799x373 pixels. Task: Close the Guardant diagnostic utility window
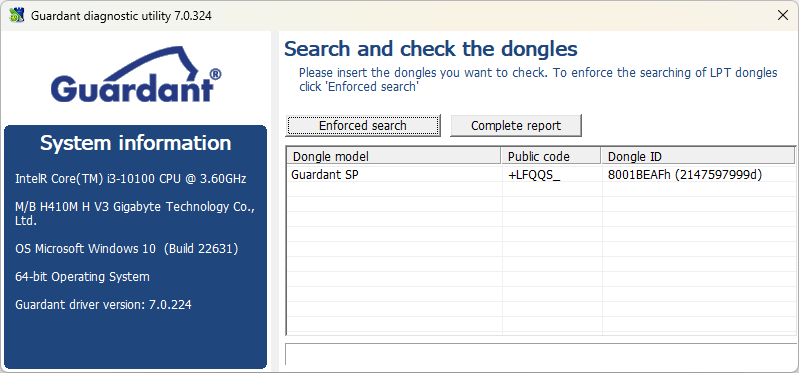[783, 16]
